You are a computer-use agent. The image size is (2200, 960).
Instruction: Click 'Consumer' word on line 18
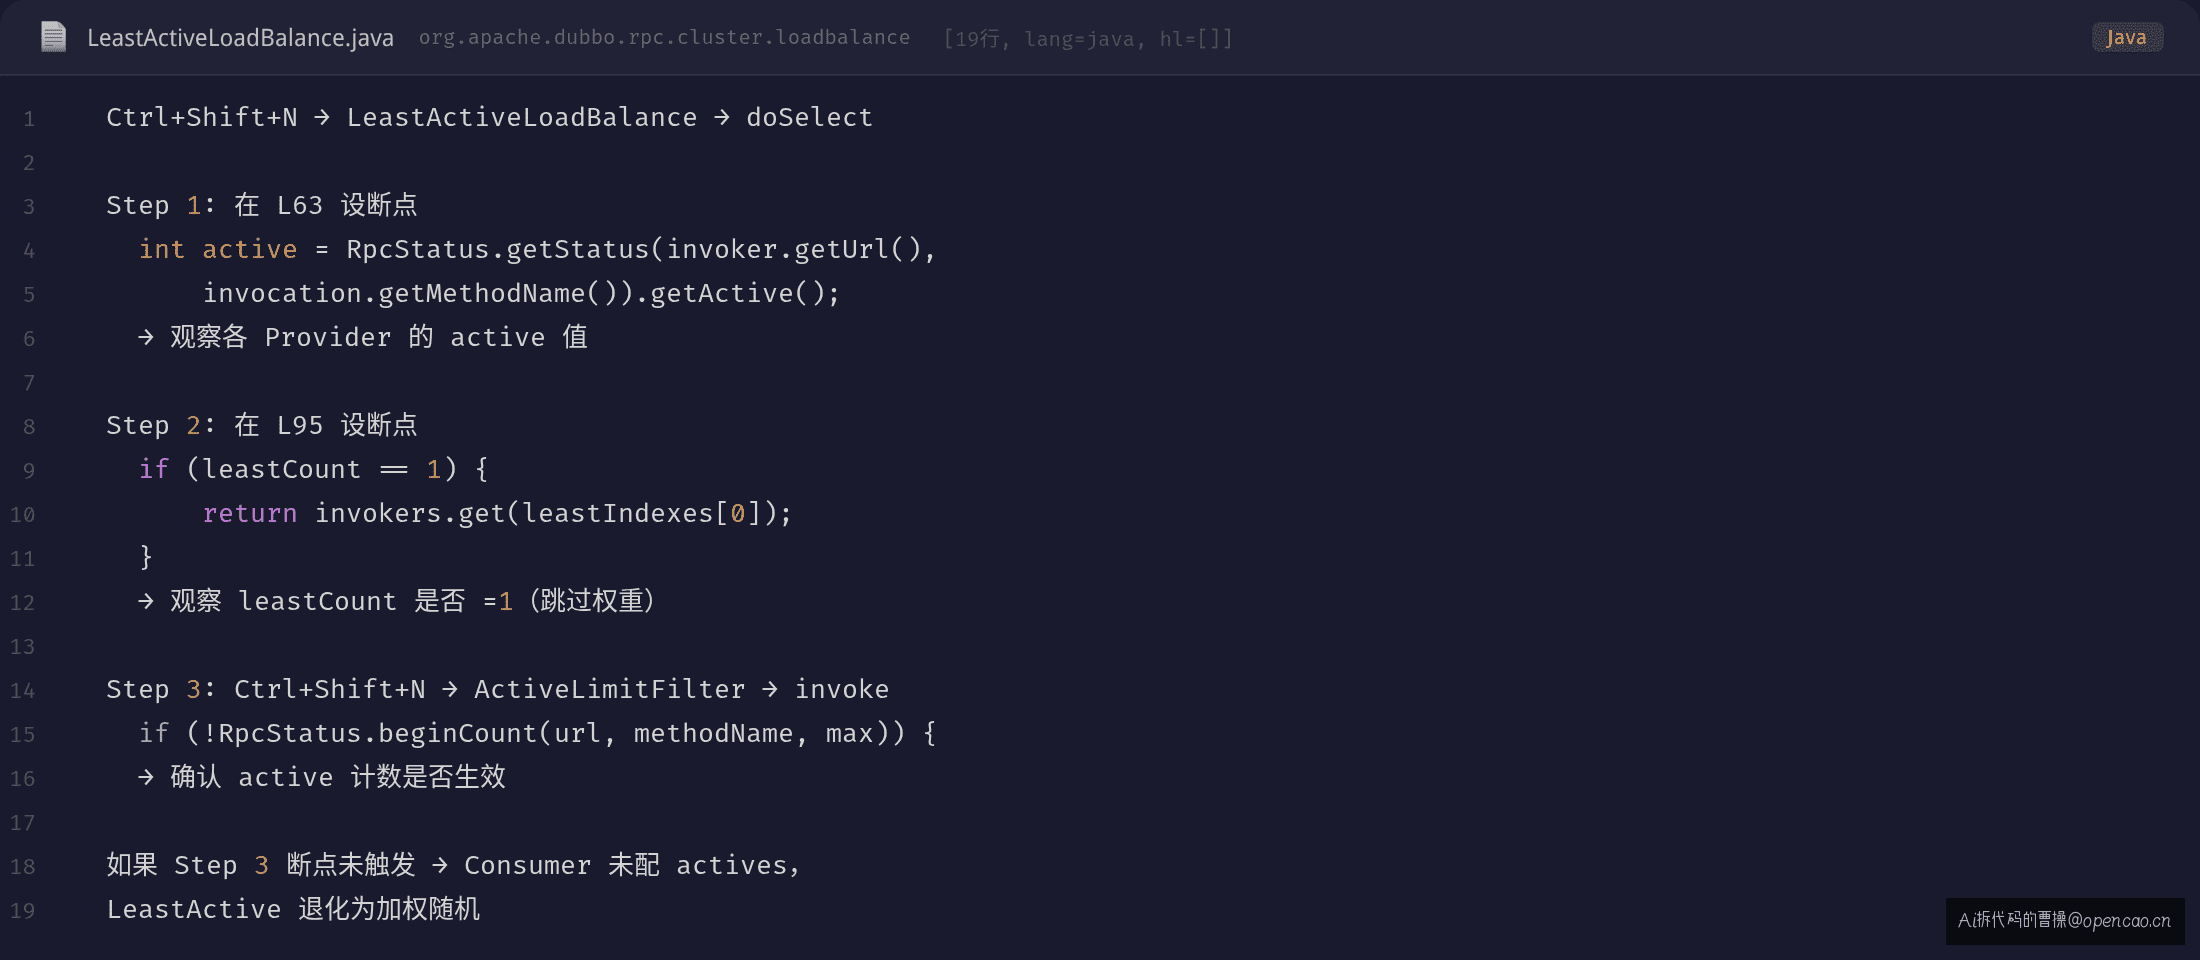click(x=527, y=865)
